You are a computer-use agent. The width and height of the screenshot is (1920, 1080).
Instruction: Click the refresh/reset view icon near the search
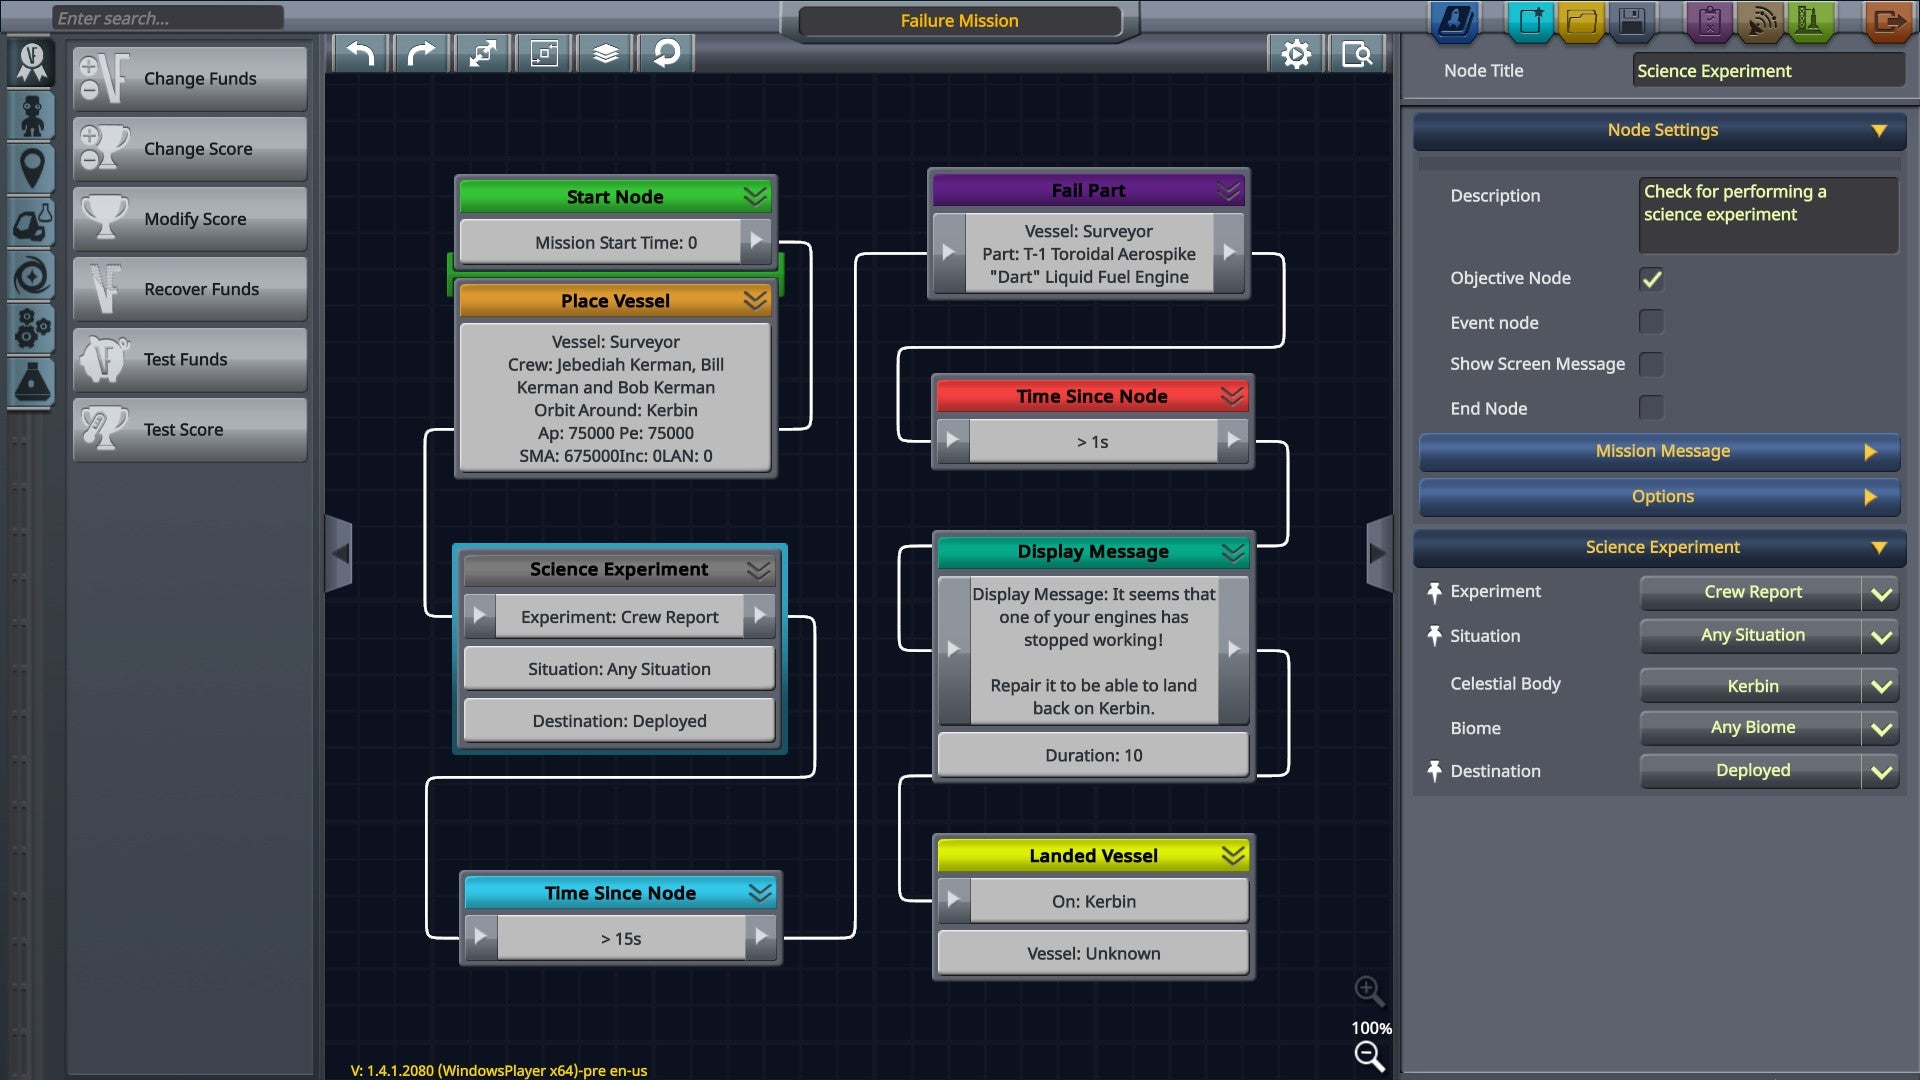[x=667, y=53]
